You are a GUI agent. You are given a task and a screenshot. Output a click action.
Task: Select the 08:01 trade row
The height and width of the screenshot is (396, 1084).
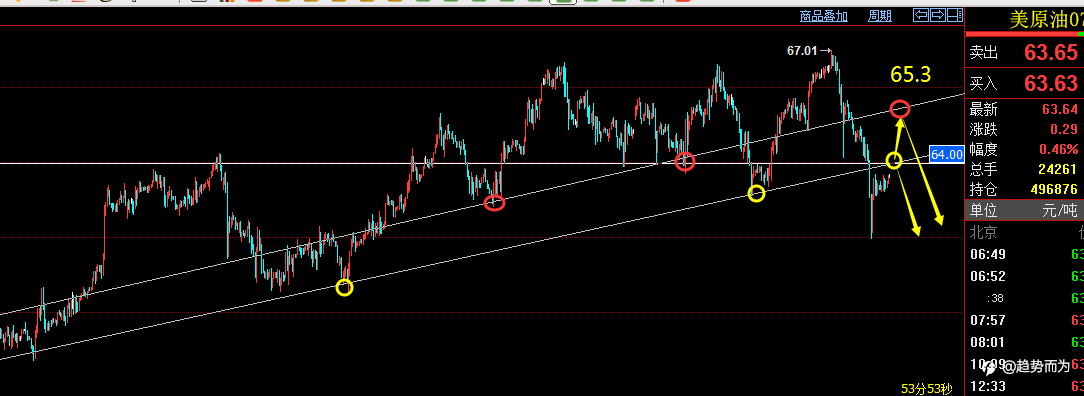(1025, 342)
